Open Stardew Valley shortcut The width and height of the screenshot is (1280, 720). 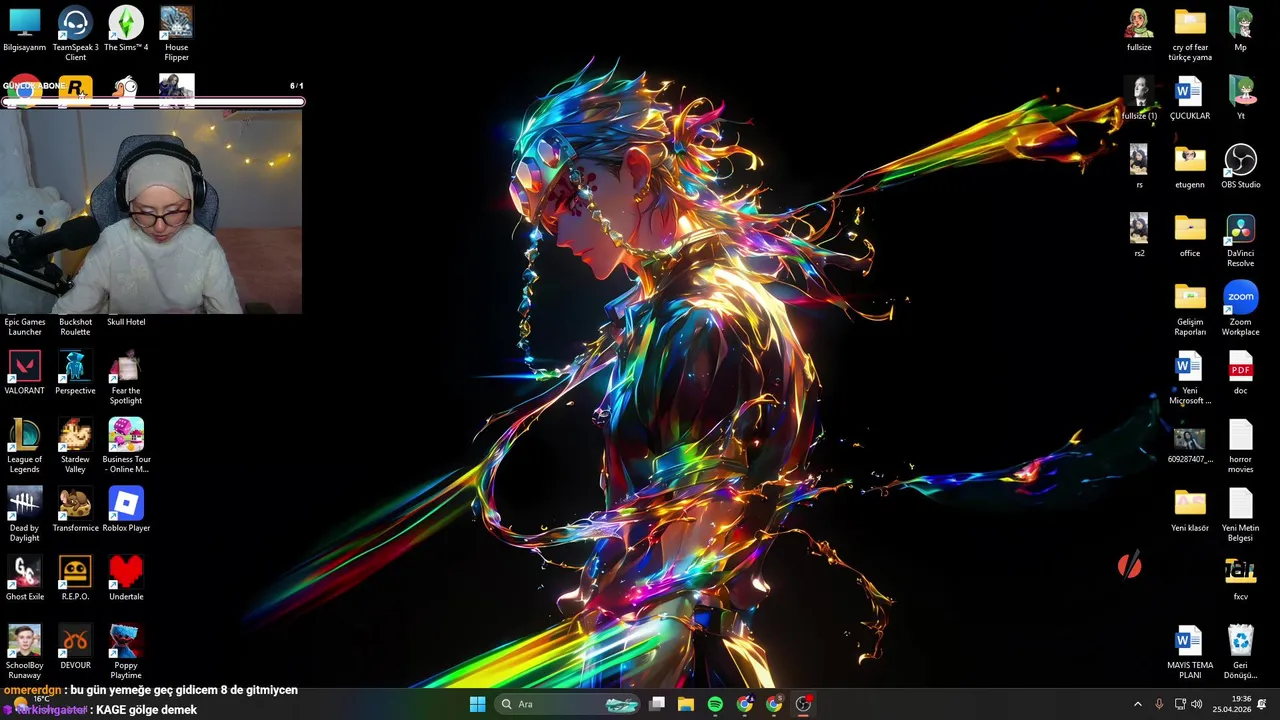tap(75, 446)
